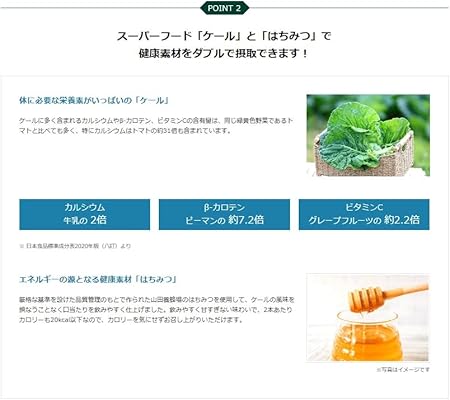Click the エネルギーの源となる健康素材「はちみつ」 heading
This screenshot has width=450, height=400.
(98, 279)
